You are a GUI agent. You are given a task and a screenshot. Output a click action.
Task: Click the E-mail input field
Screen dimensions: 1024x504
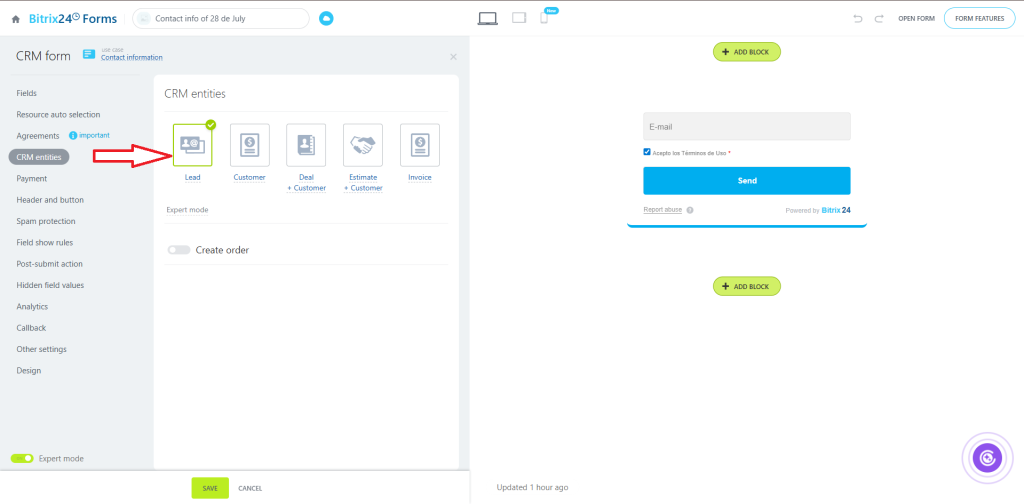click(x=746, y=127)
